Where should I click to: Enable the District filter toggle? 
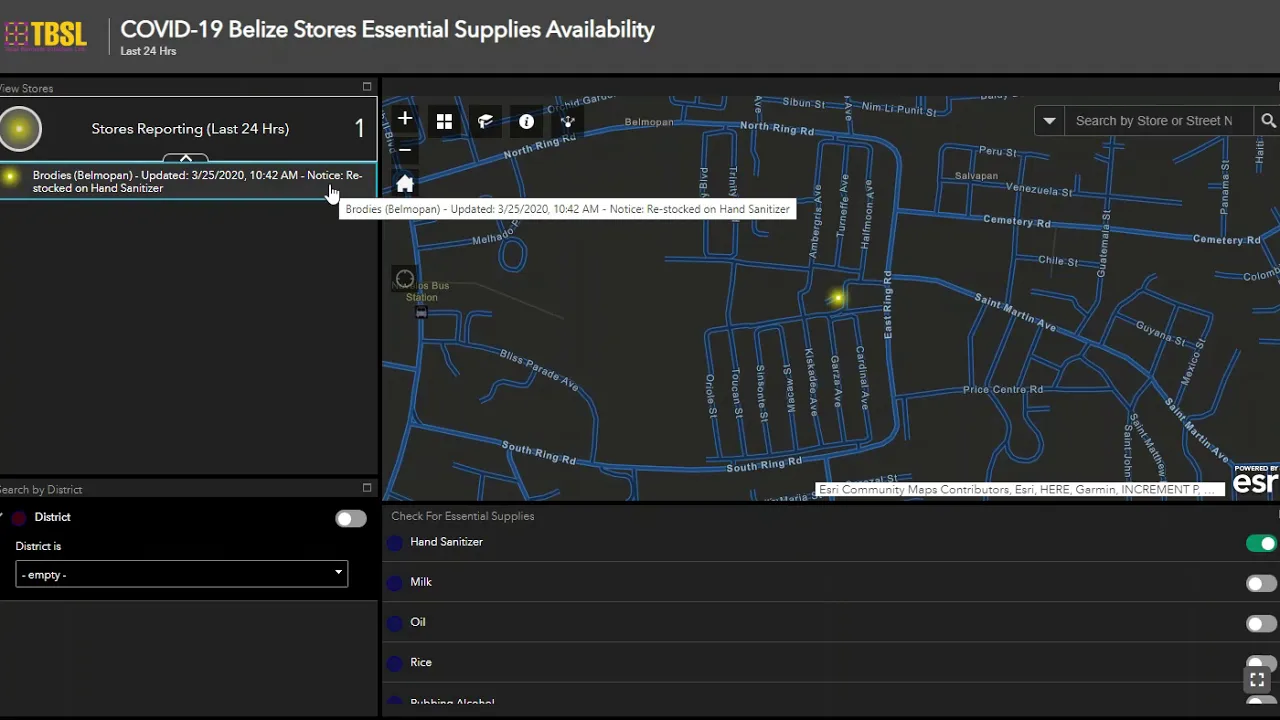[x=351, y=518]
